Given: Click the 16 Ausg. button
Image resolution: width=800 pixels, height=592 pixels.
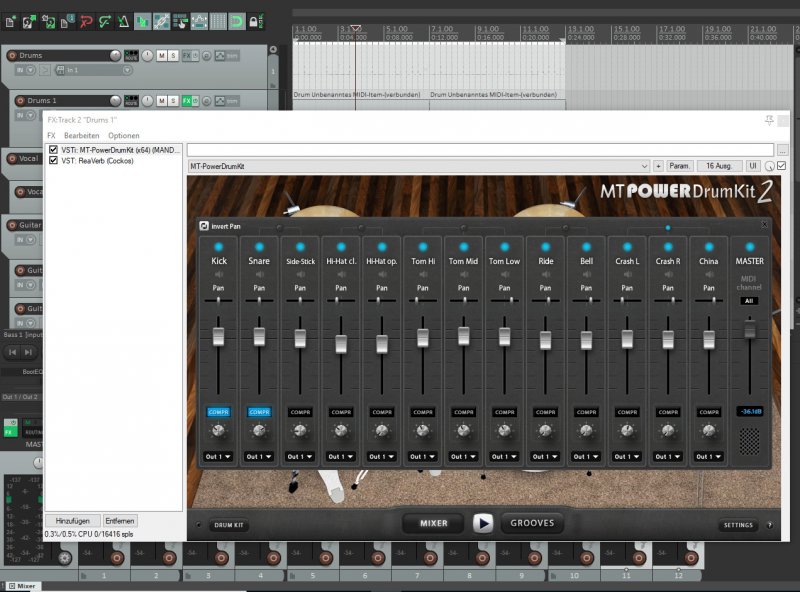Looking at the screenshot, I should pos(719,166).
